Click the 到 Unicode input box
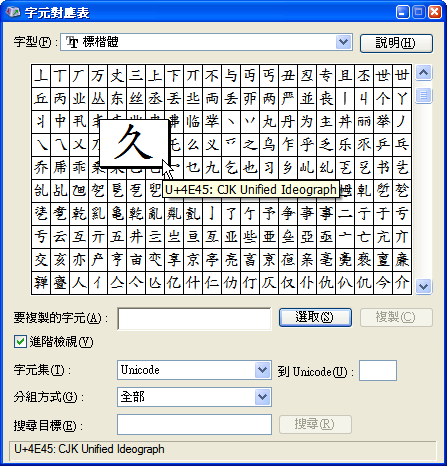The image size is (447, 466). coord(378,370)
